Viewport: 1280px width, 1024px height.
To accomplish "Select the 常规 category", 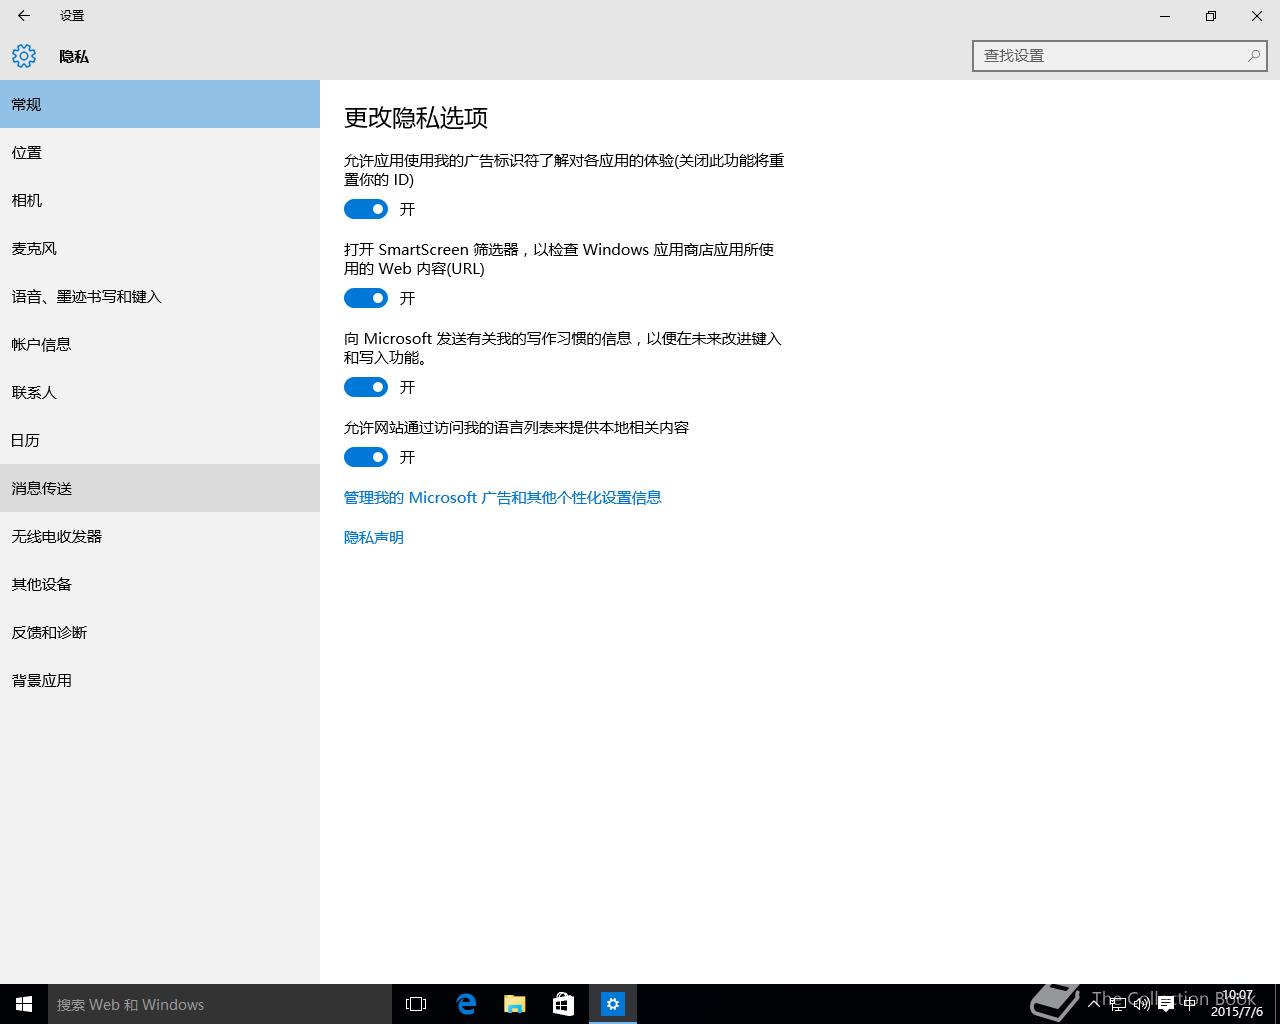I will coord(160,104).
